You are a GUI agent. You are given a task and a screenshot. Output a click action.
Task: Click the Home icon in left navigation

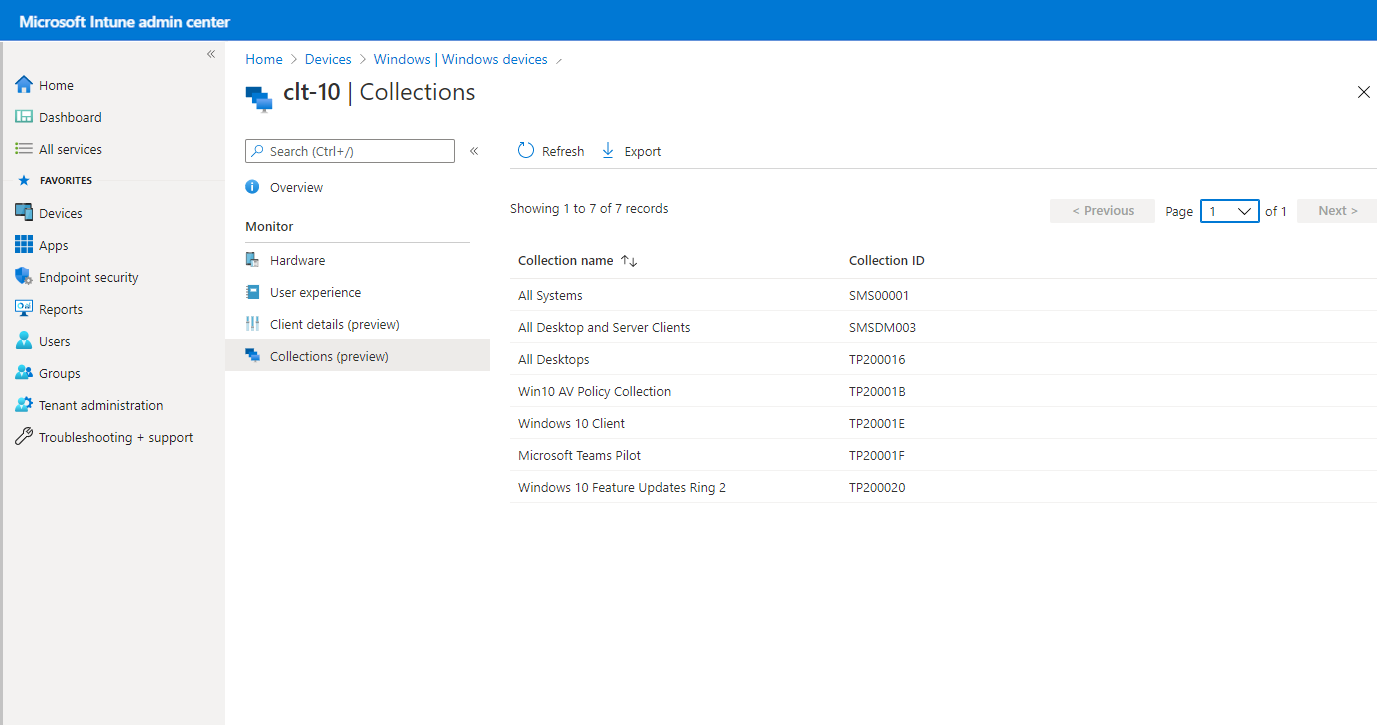[x=24, y=85]
